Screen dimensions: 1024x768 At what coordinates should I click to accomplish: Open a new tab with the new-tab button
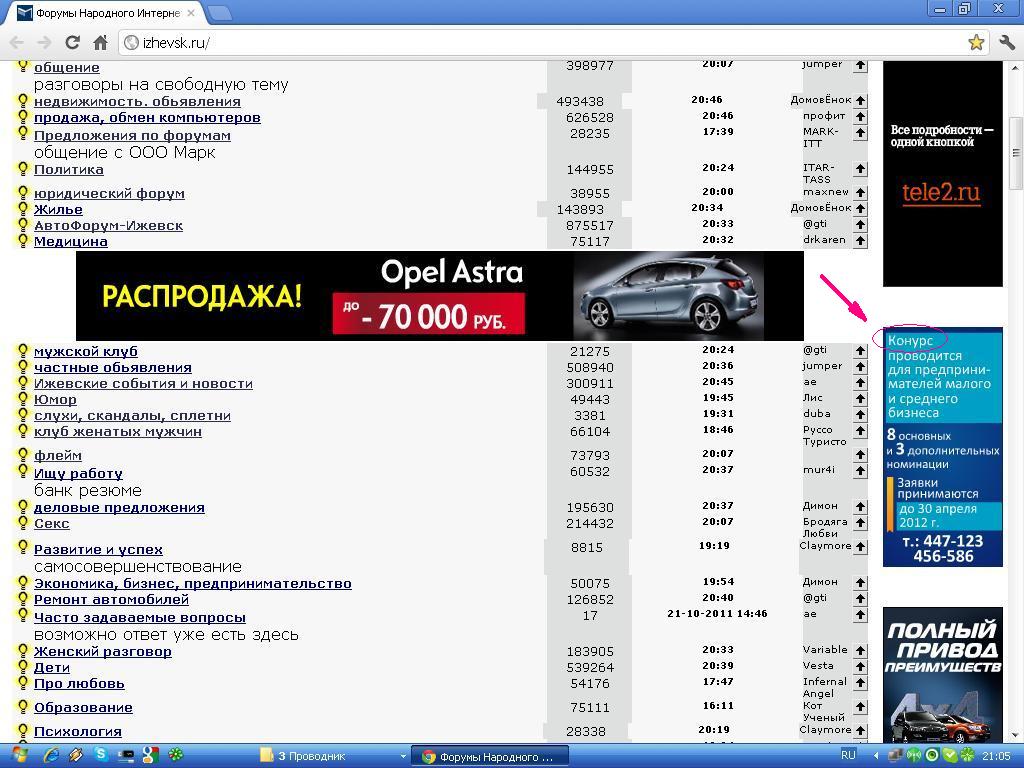(220, 12)
